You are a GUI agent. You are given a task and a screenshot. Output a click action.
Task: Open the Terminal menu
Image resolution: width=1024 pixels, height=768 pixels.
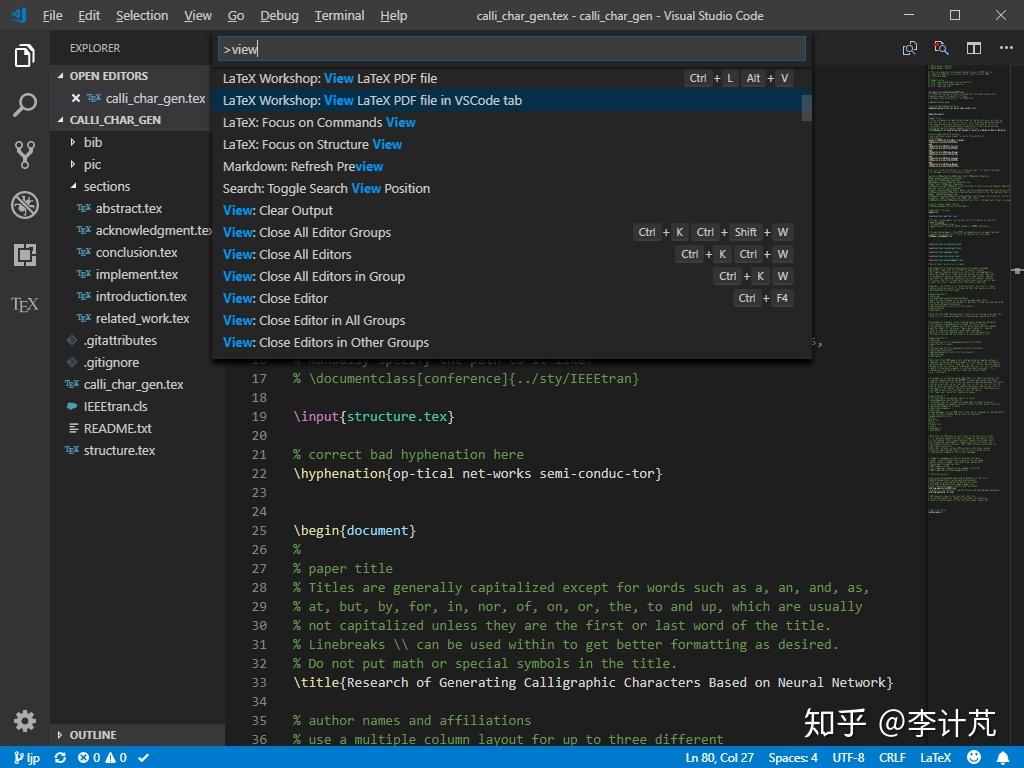coord(338,15)
